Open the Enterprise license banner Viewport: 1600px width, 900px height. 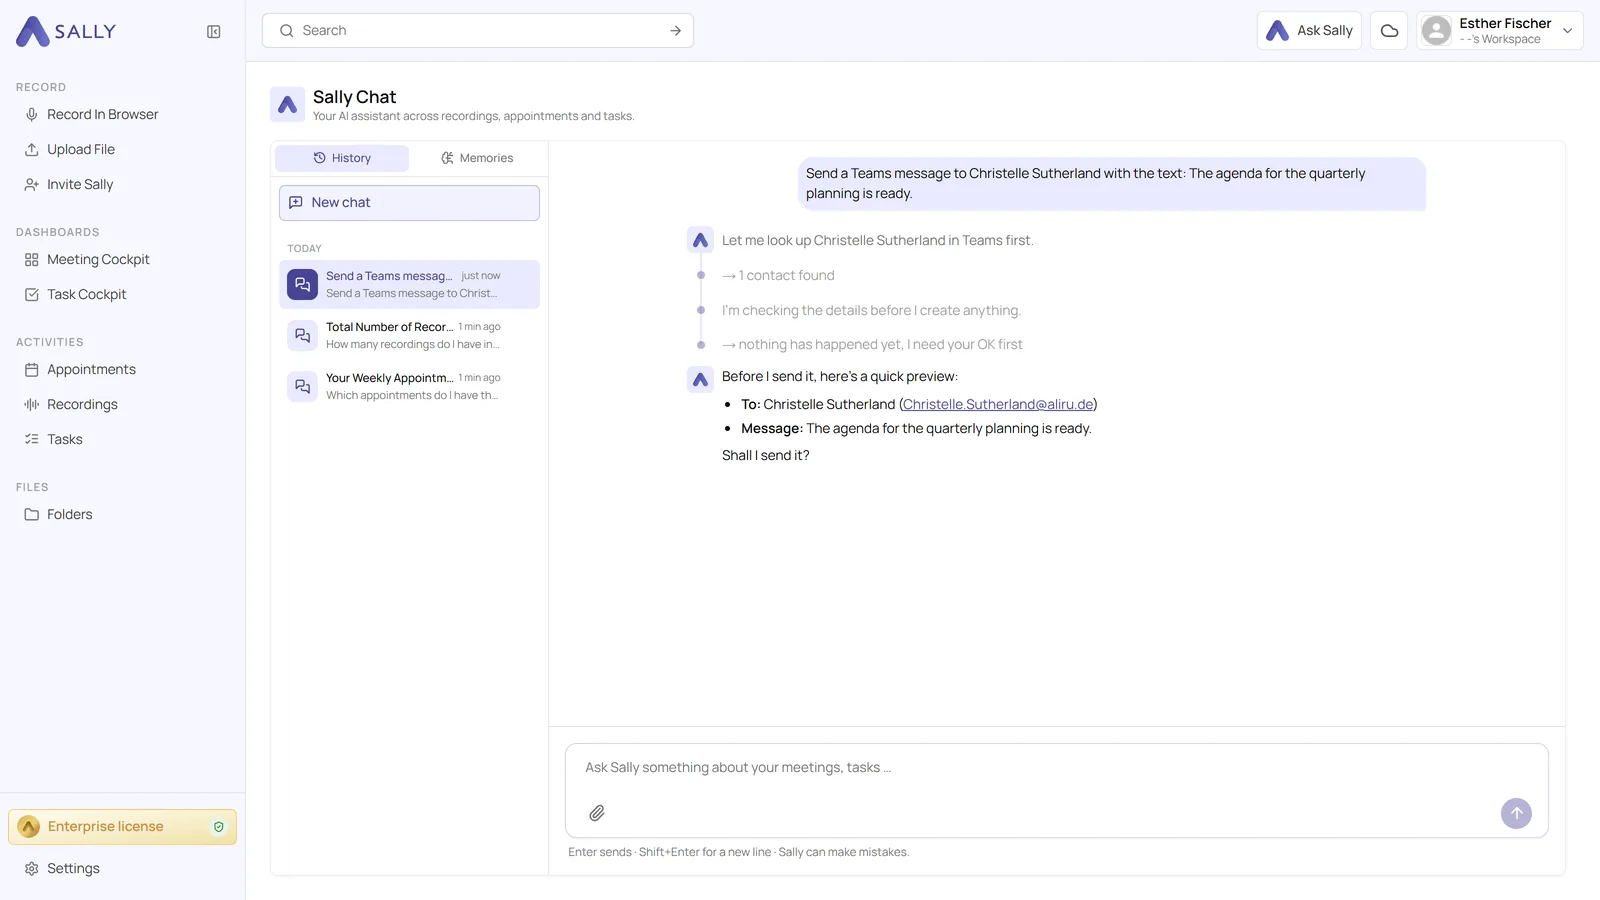coord(122,827)
